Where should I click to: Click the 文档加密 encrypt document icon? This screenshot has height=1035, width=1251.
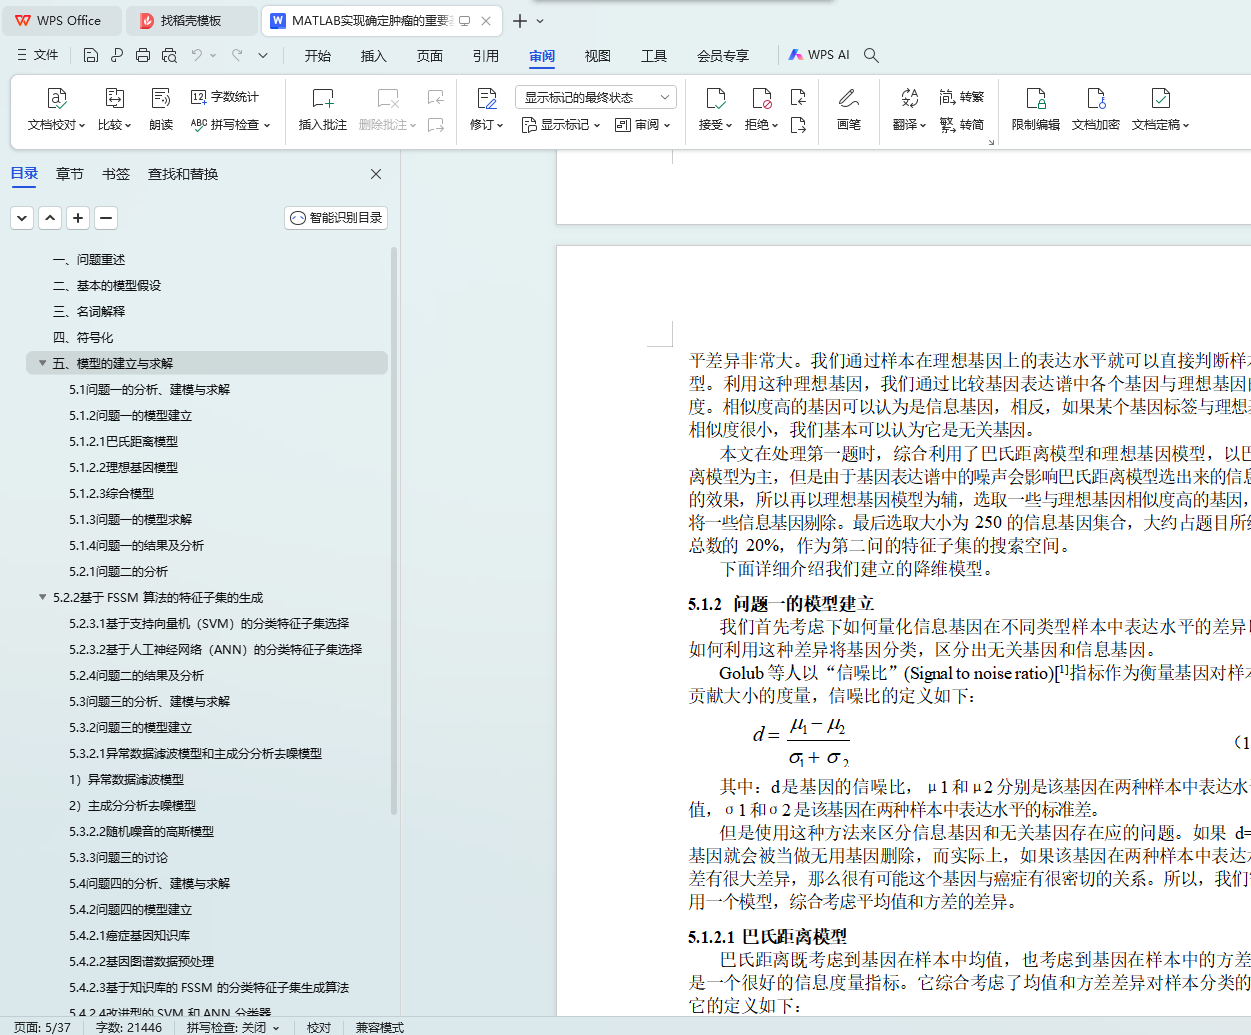pos(1095,98)
